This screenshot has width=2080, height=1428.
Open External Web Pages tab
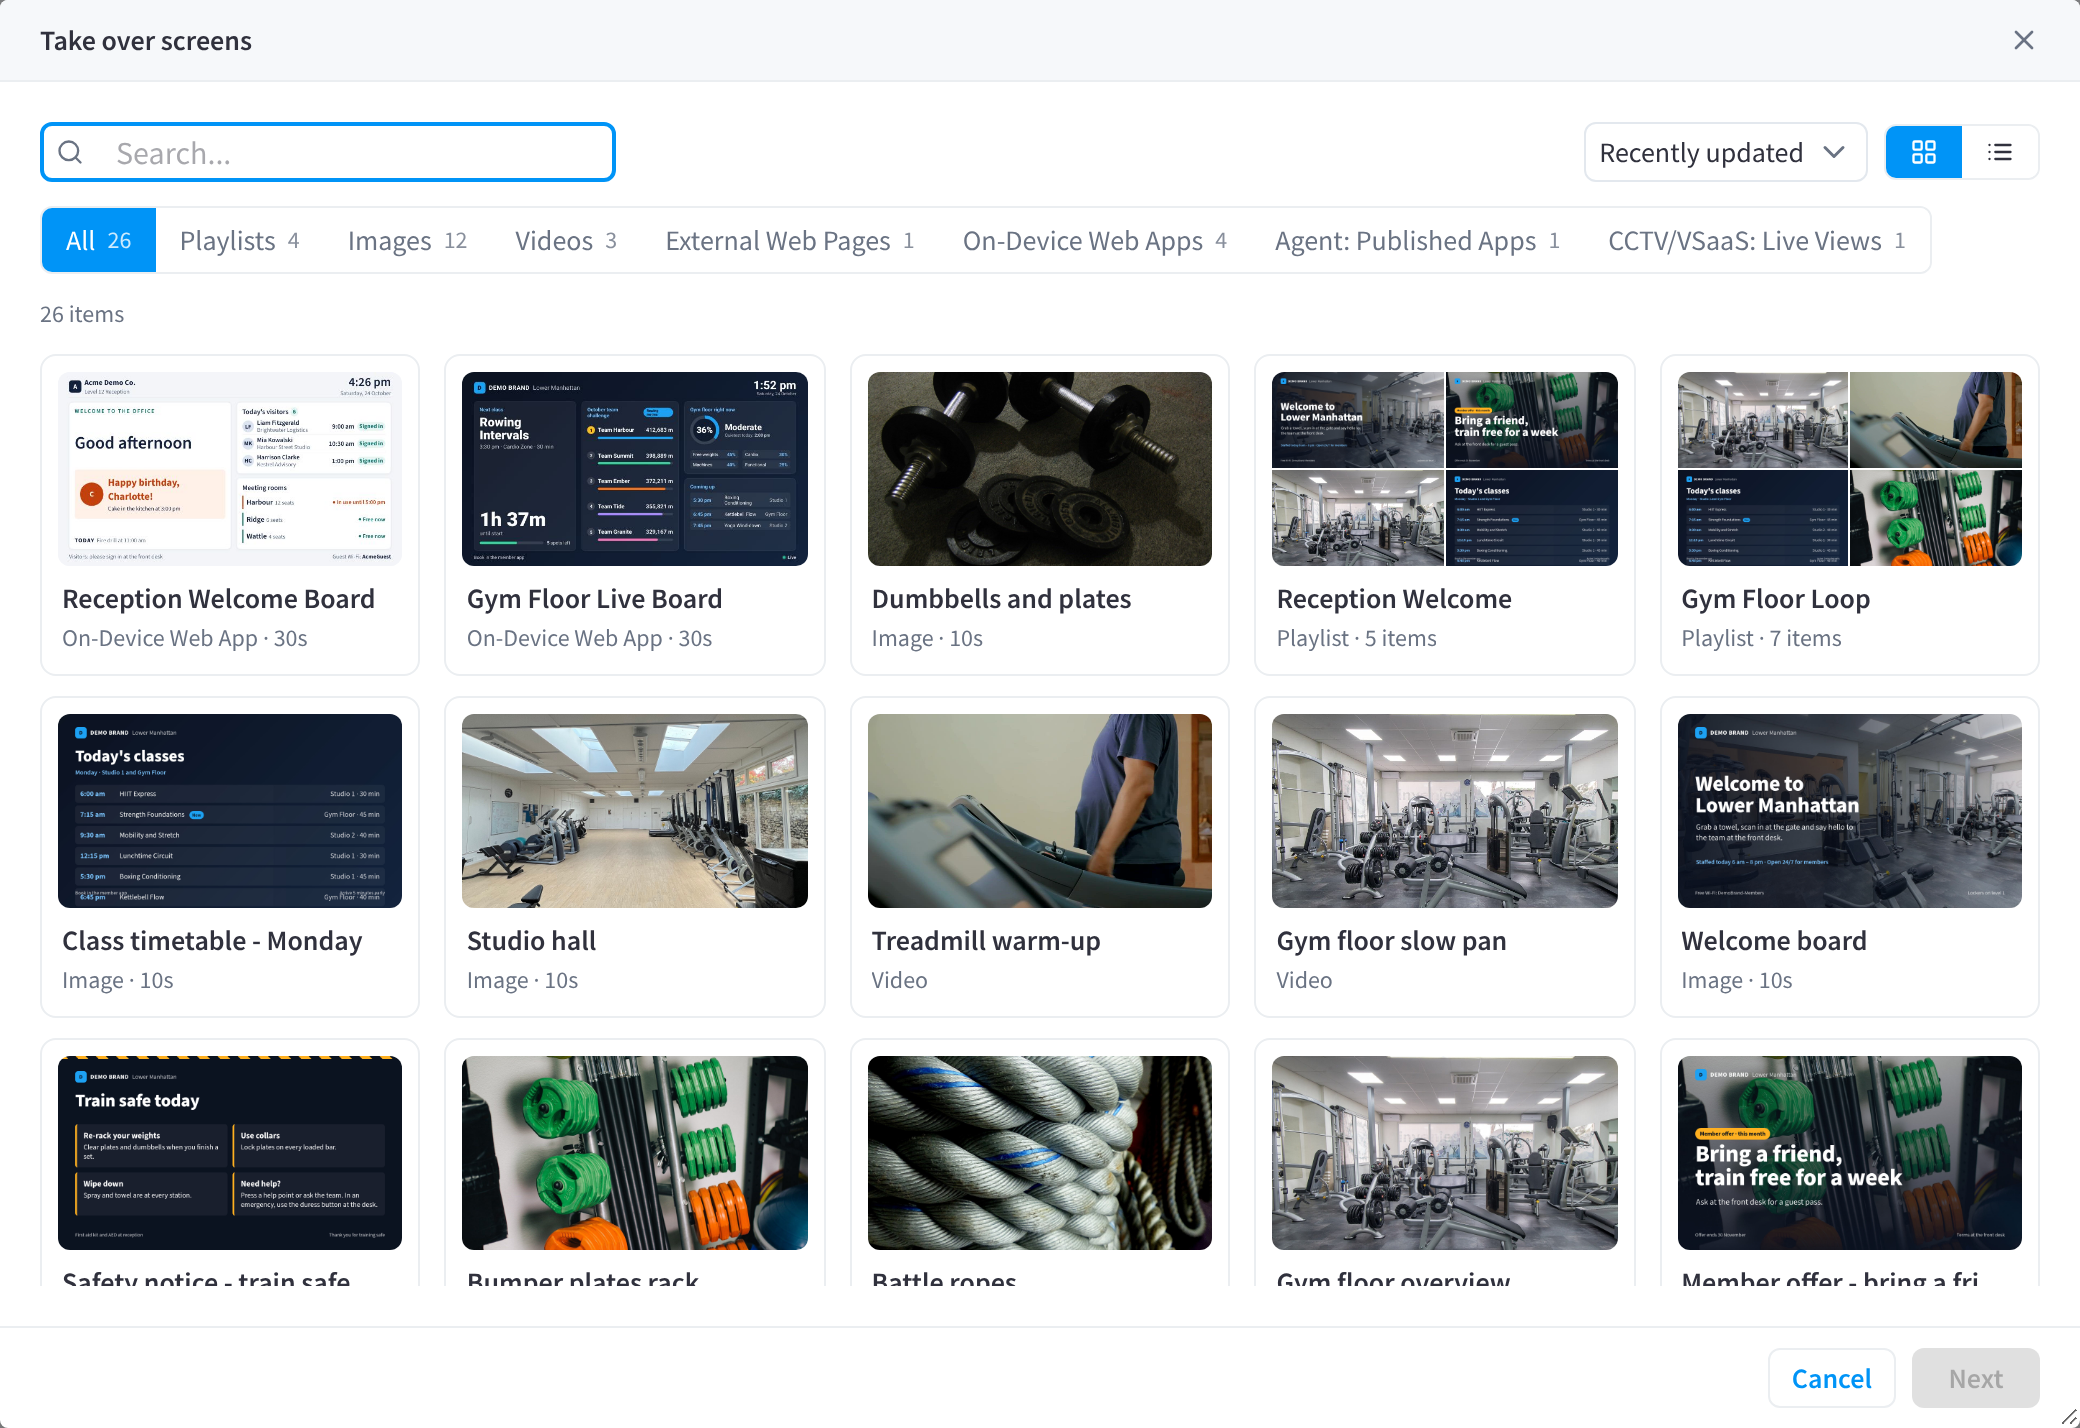(x=790, y=240)
